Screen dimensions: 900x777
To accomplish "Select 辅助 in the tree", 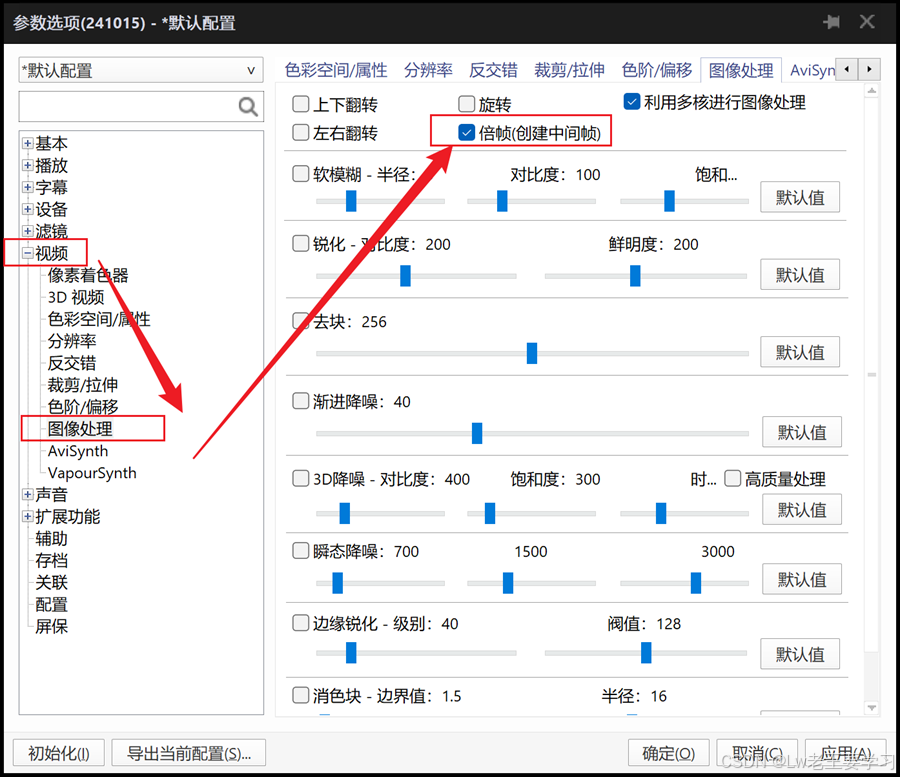I will coord(51,538).
